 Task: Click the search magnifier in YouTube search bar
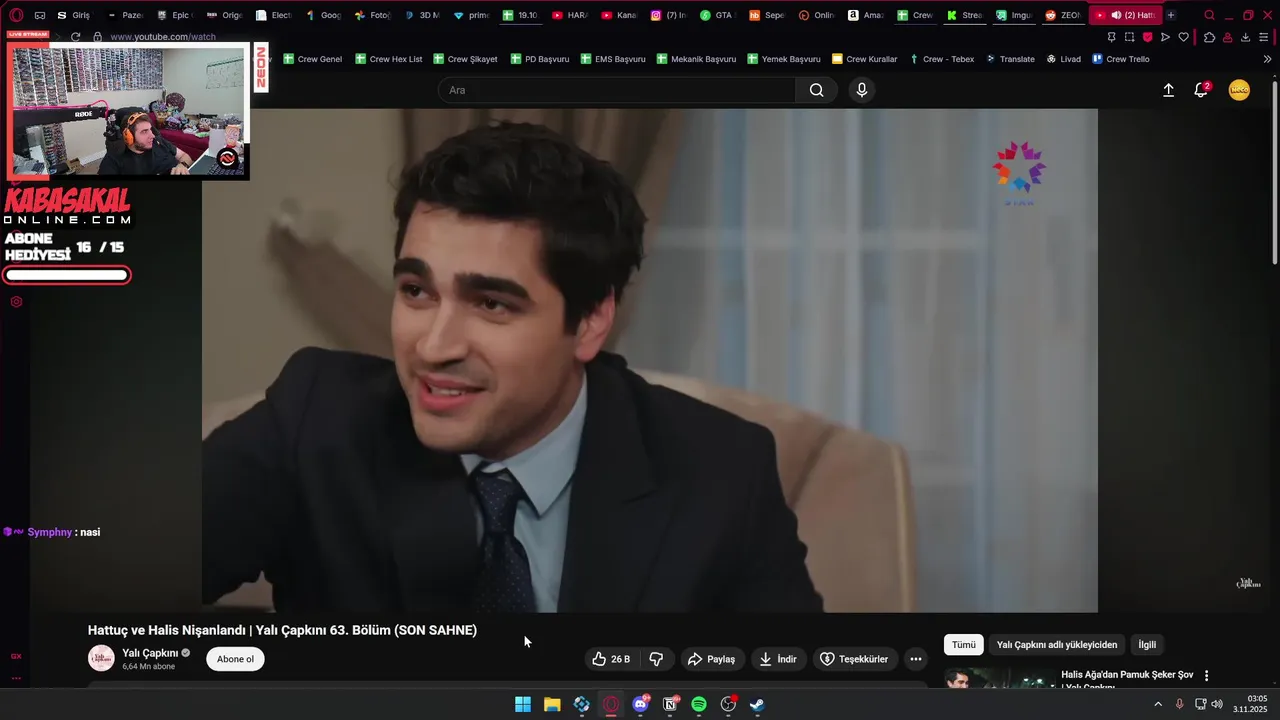pyautogui.click(x=817, y=90)
